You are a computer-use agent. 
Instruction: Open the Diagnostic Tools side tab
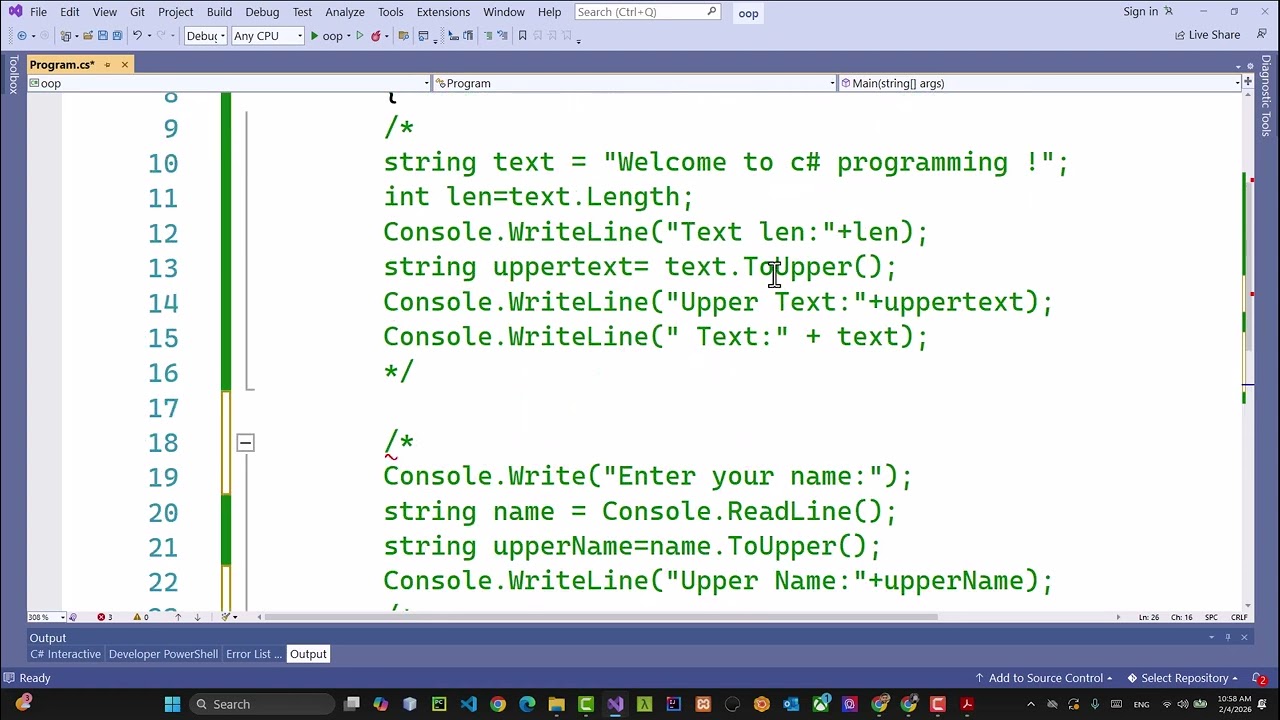click(1266, 95)
